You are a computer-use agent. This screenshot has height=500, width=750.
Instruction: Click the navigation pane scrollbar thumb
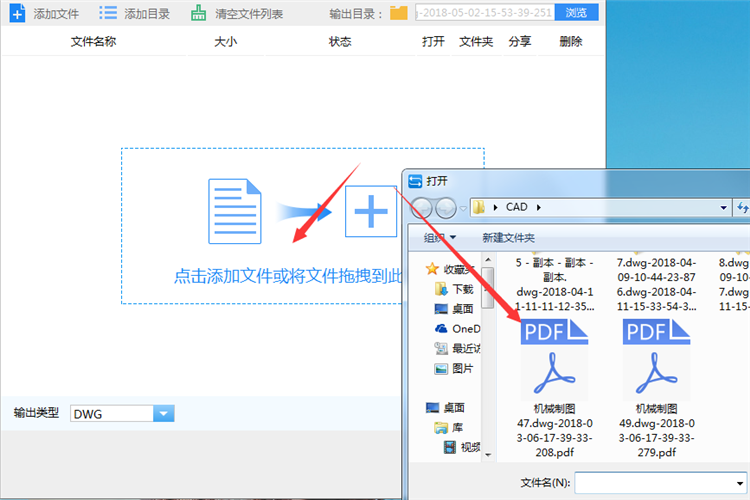(x=488, y=288)
